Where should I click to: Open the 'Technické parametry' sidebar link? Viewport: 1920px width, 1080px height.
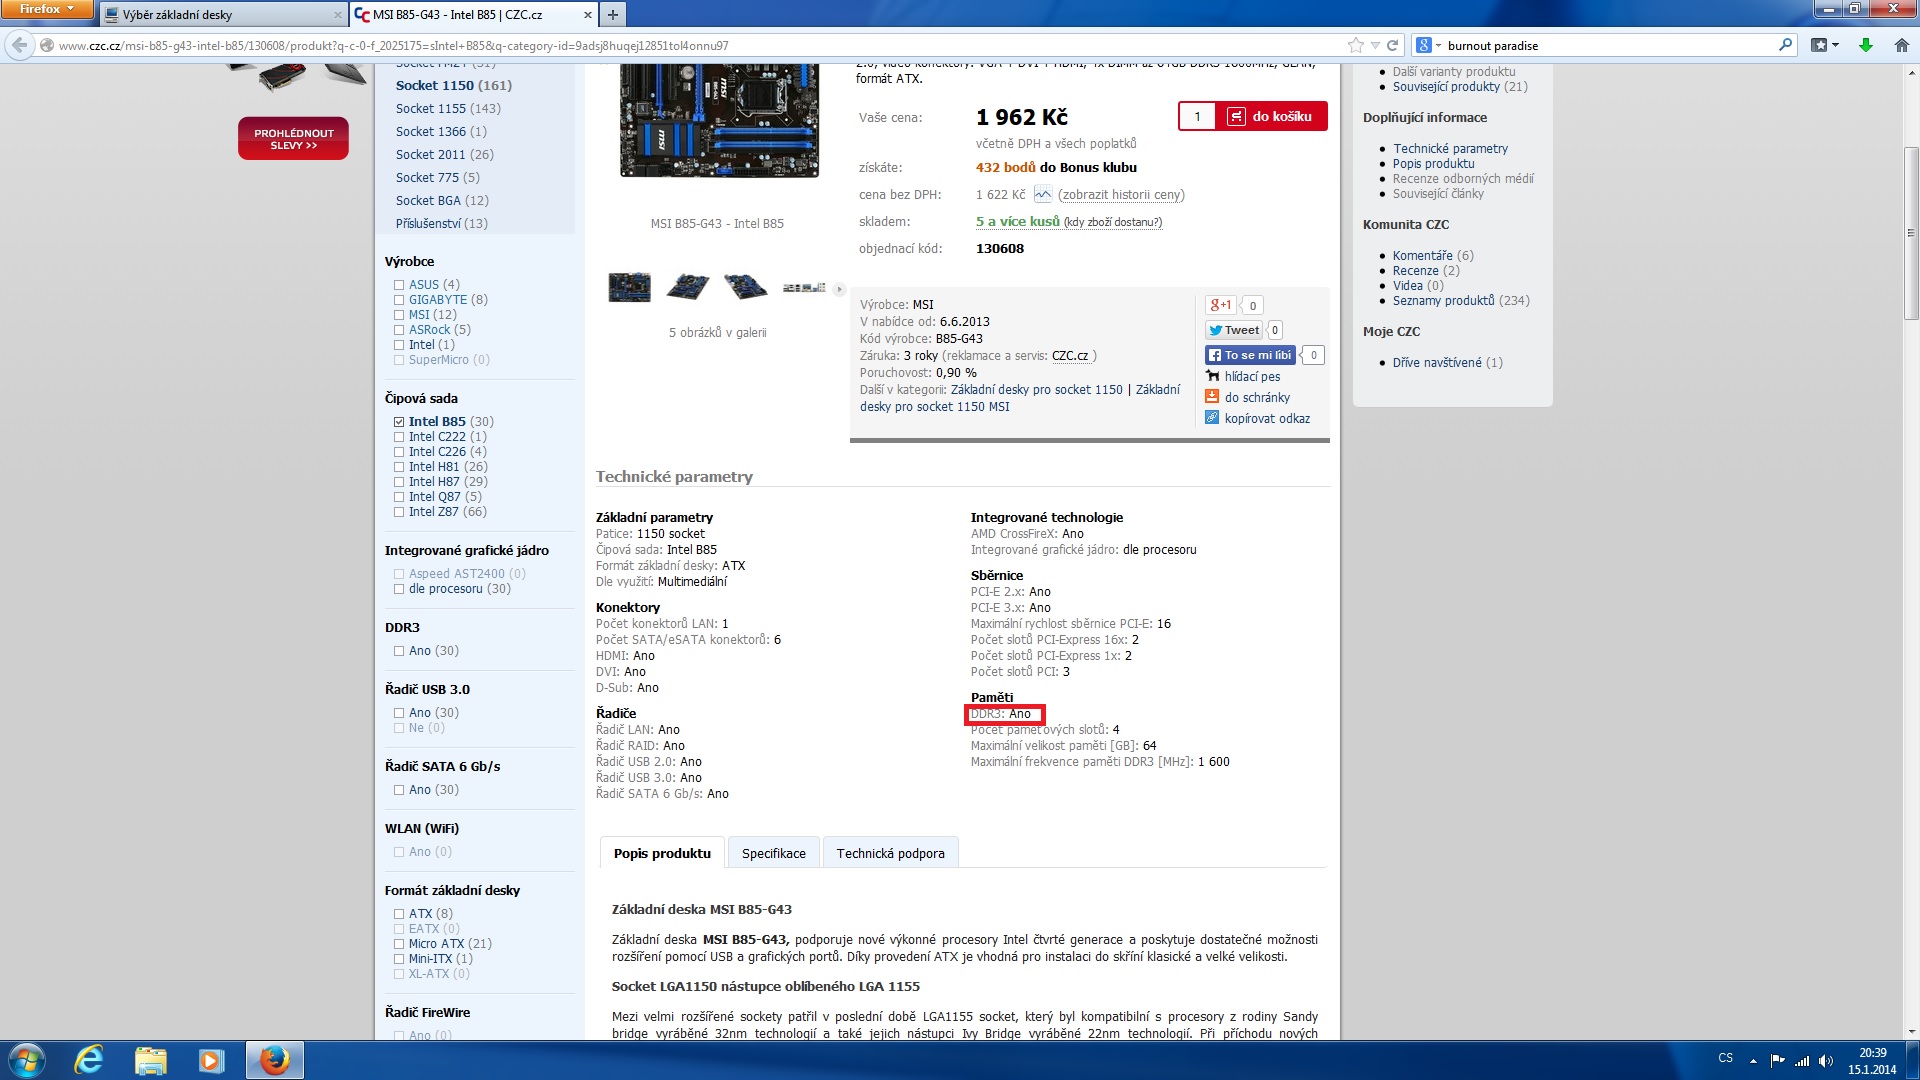pyautogui.click(x=1450, y=148)
